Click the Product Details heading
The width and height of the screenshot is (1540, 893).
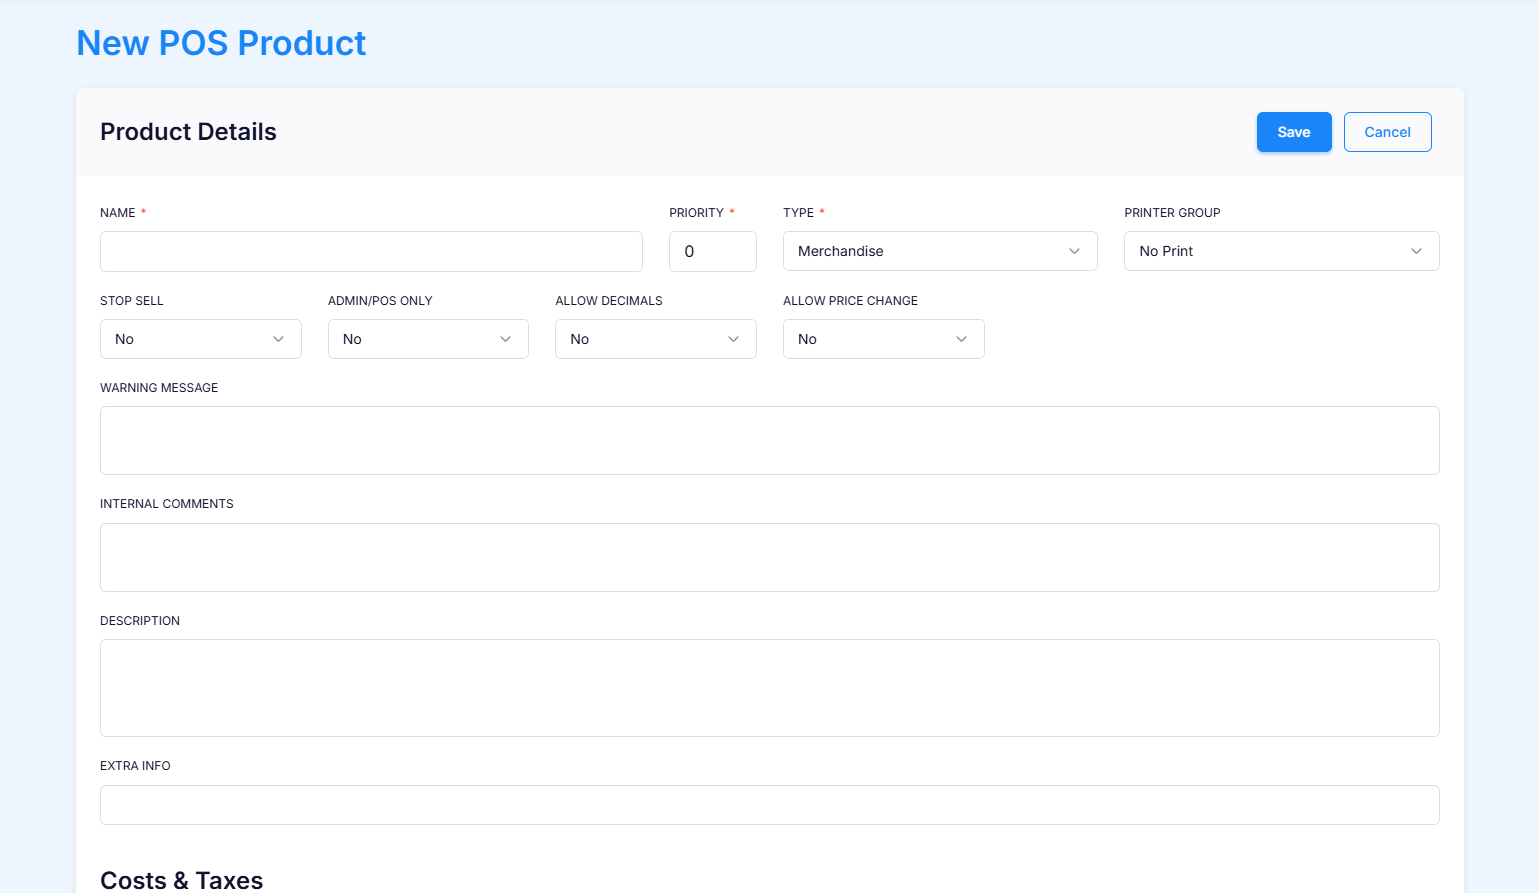click(x=188, y=132)
